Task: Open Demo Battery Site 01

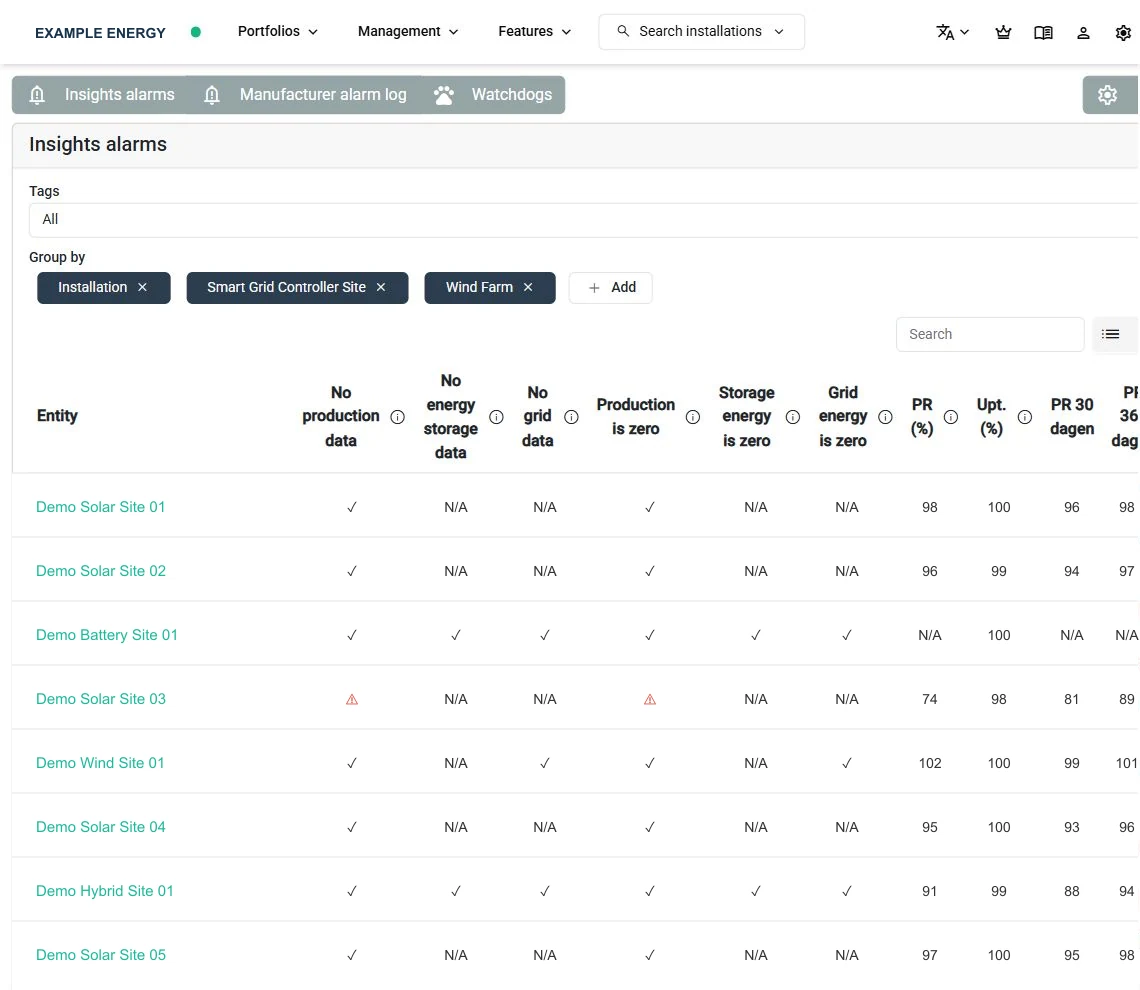Action: point(107,635)
